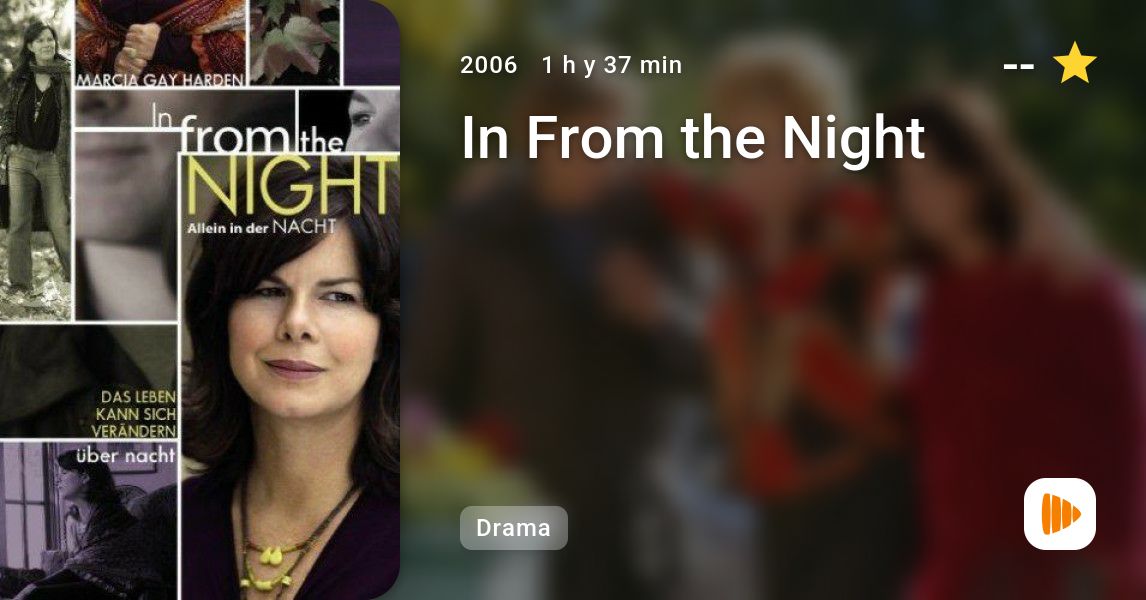Click the movie poster thumbnail
The image size is (1146, 600).
pyautogui.click(x=200, y=300)
